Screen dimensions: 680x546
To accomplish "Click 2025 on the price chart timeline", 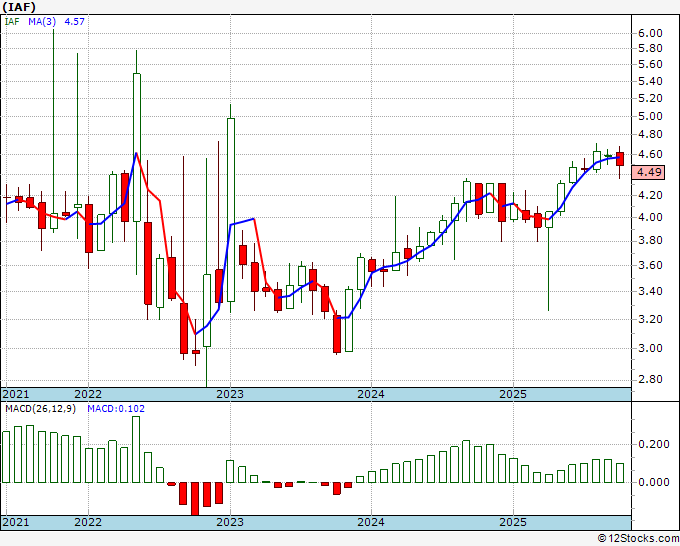I will 513,394.
